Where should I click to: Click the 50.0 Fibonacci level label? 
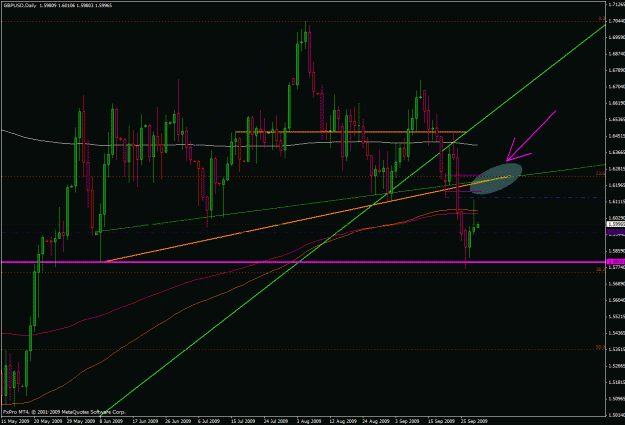click(x=600, y=347)
